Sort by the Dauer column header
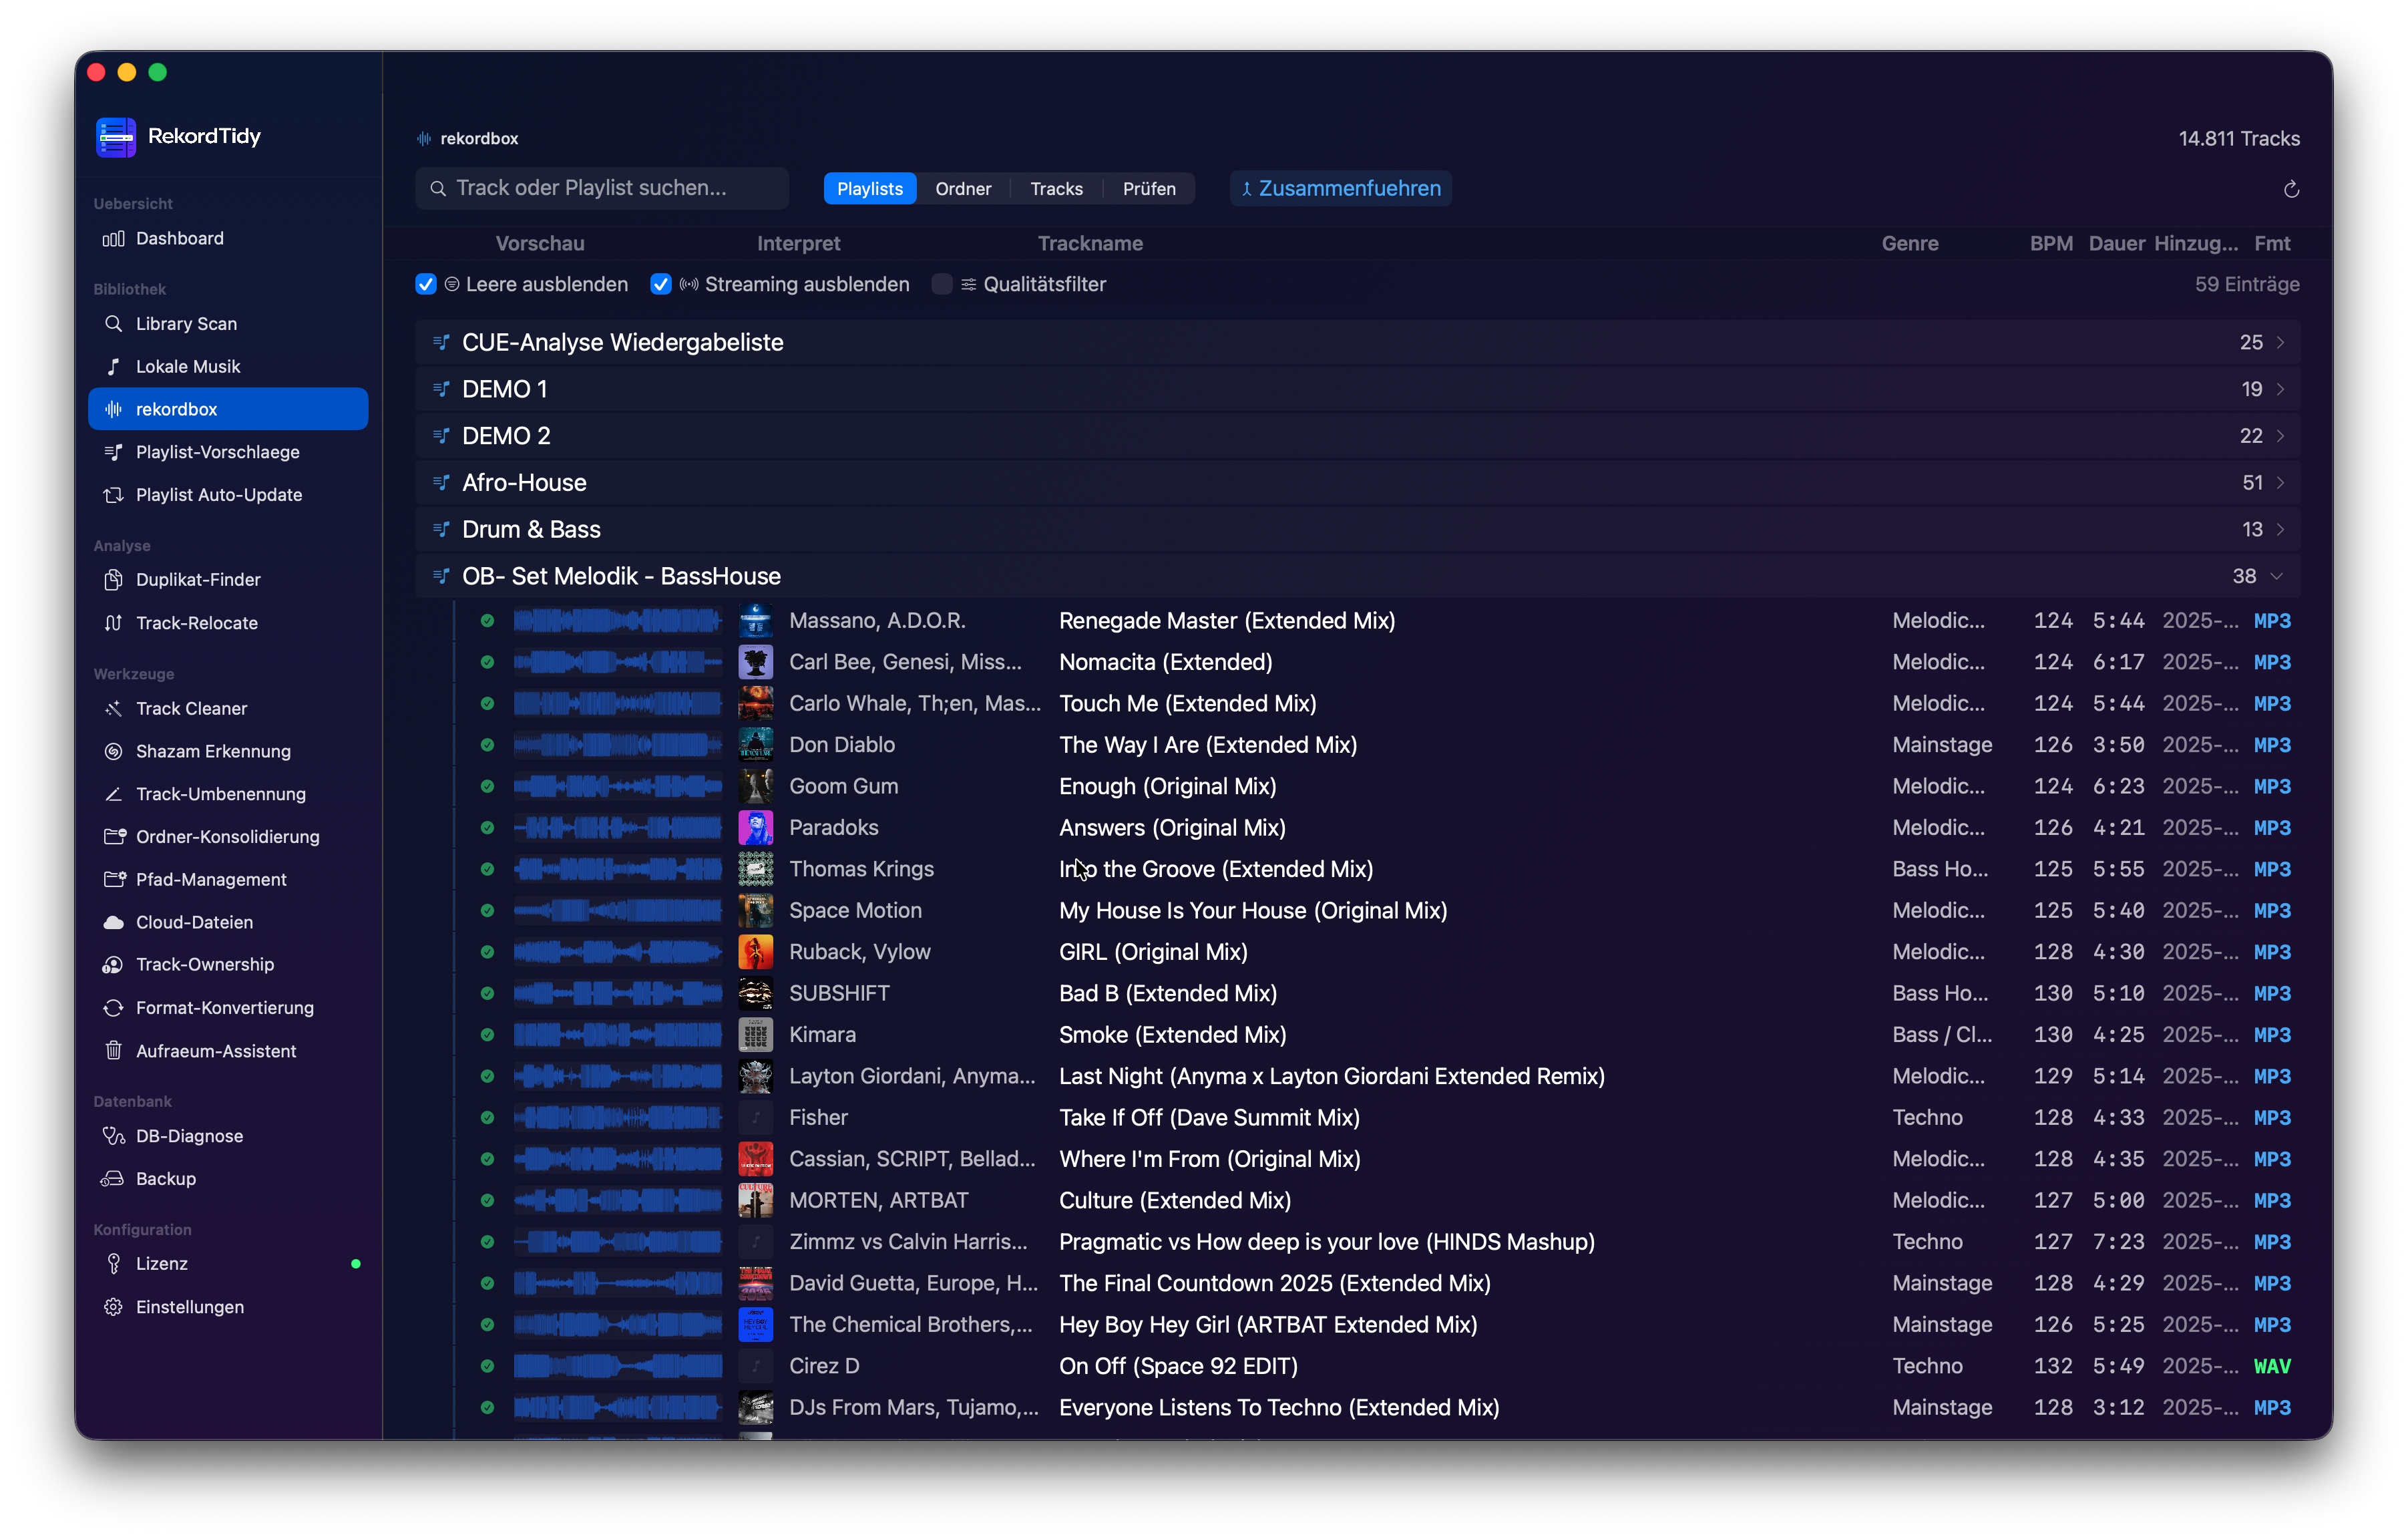Viewport: 2408px width, 1539px height. pos(2117,244)
